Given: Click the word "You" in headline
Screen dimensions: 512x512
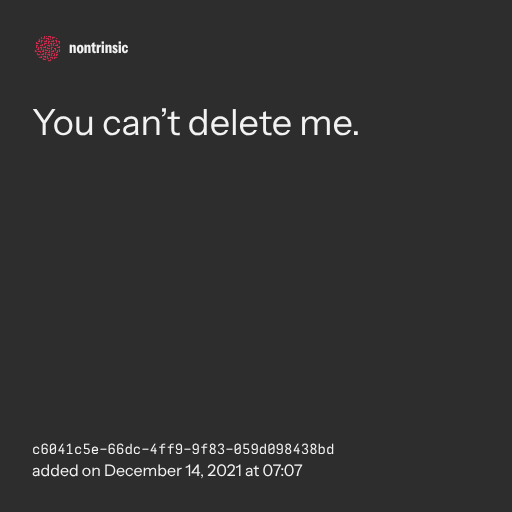Looking at the screenshot, I should pos(63,123).
